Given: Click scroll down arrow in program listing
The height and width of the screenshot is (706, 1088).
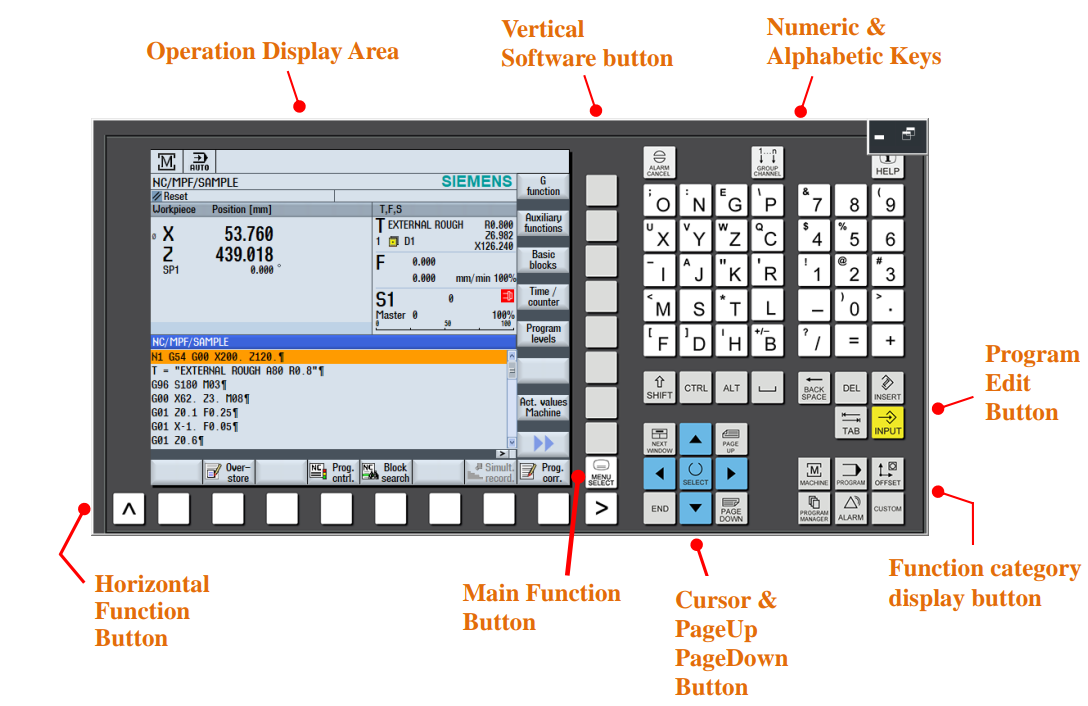Looking at the screenshot, I should [512, 442].
